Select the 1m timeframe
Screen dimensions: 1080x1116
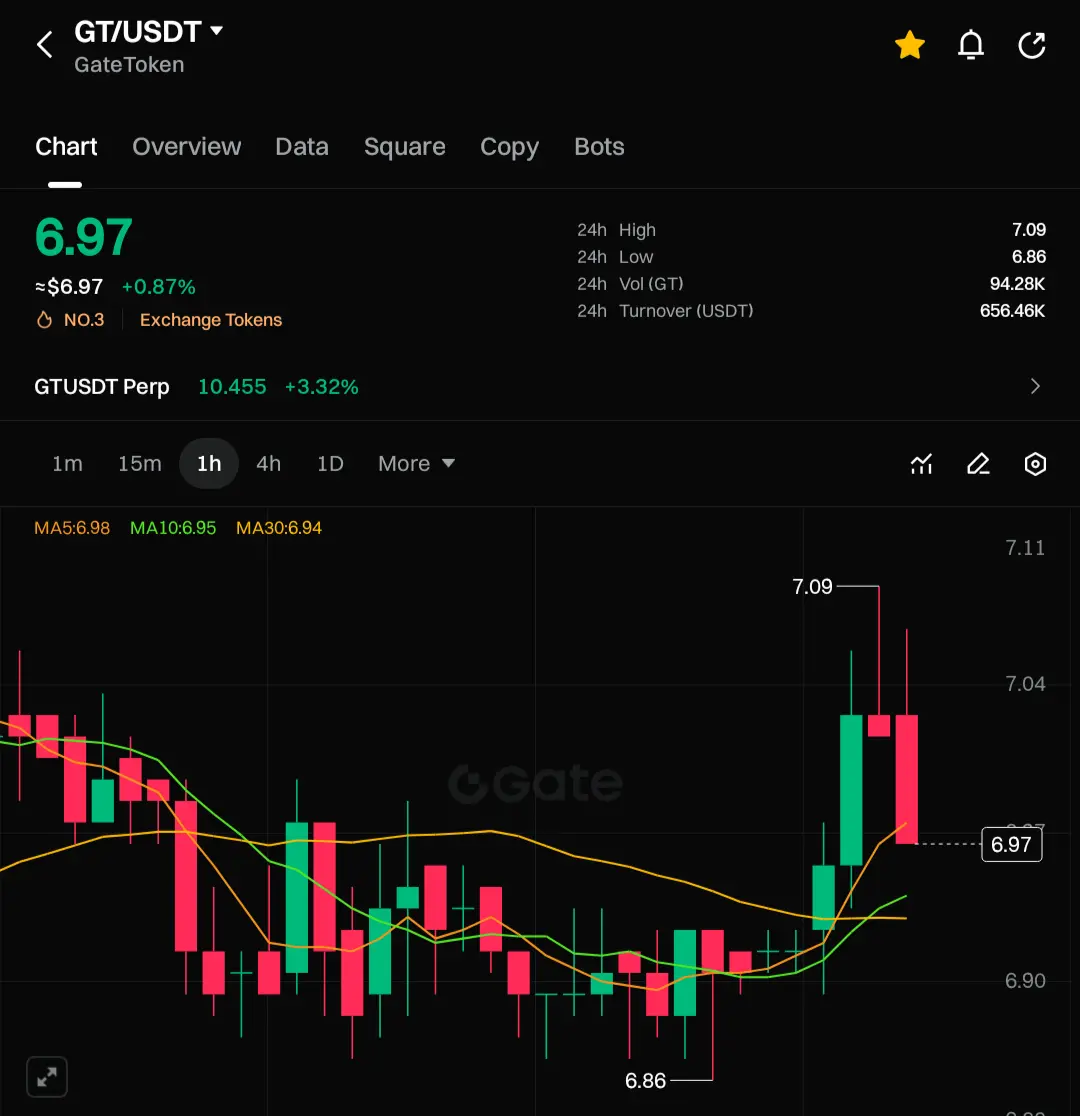pyautogui.click(x=67, y=463)
